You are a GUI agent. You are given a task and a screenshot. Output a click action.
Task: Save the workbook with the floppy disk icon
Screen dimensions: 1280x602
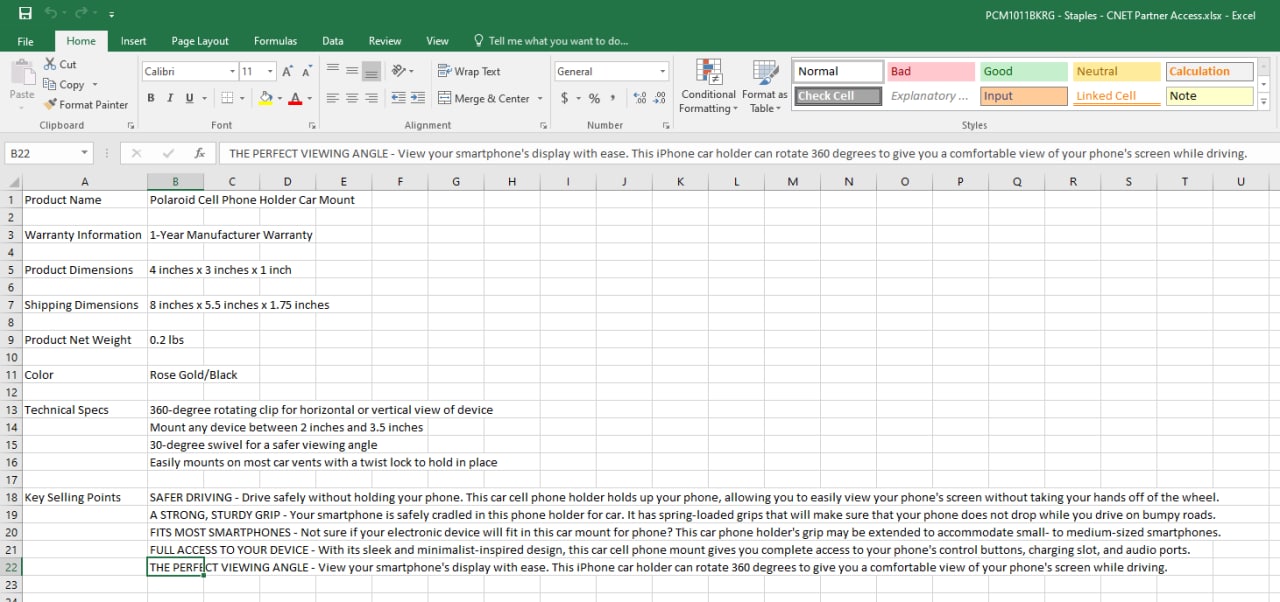pos(25,14)
